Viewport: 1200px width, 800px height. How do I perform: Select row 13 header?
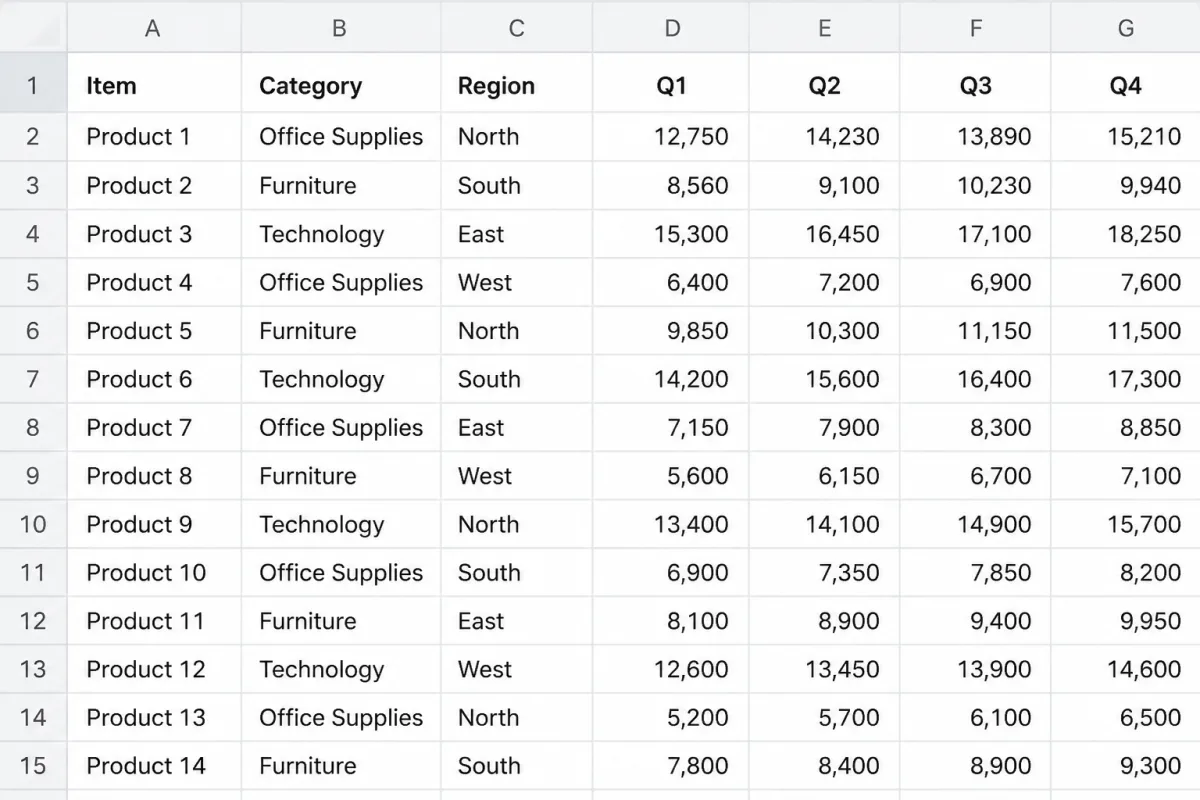pos(33,669)
